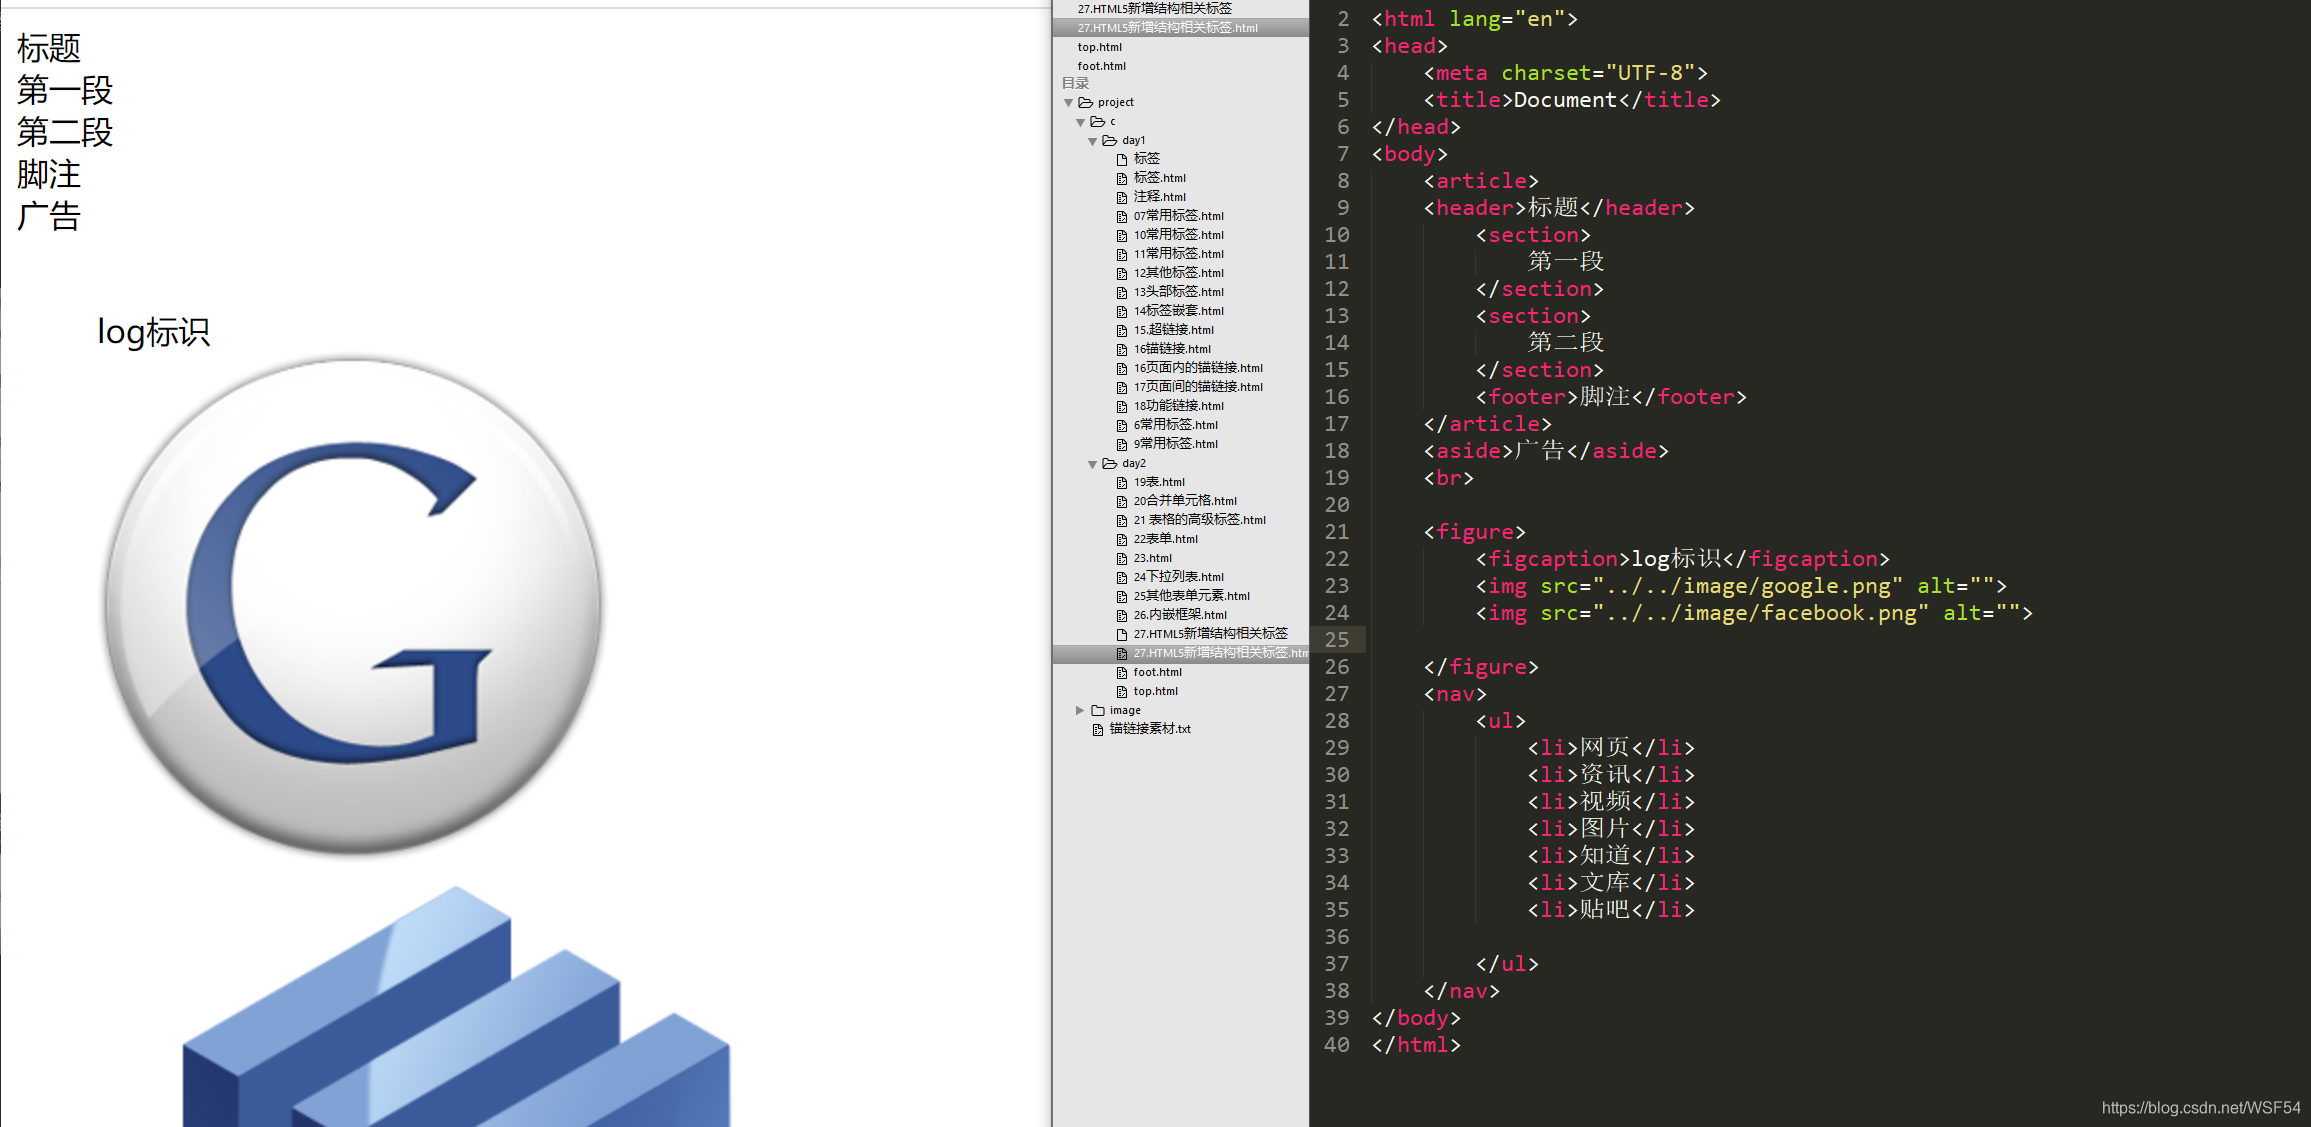Image resolution: width=2311 pixels, height=1127 pixels.
Task: Open 22表单.html in the sidebar
Action: pos(1165,539)
